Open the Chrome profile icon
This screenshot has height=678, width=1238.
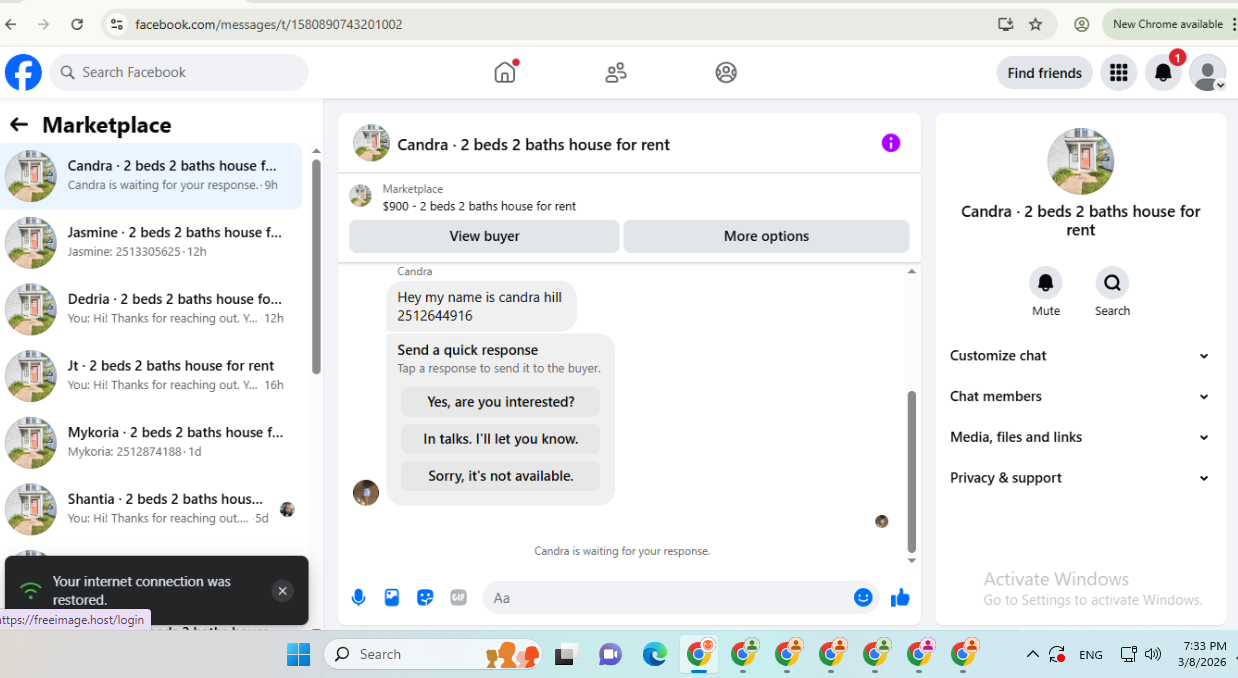[1081, 24]
